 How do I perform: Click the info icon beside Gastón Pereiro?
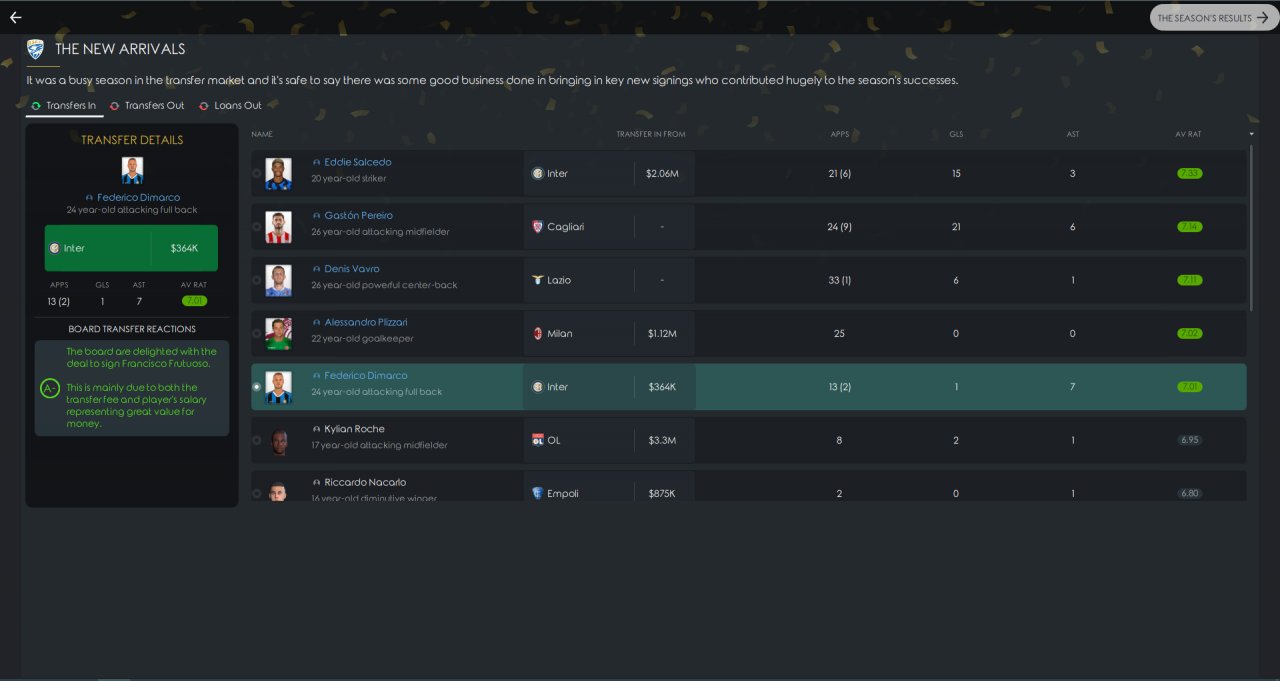pyautogui.click(x=317, y=216)
